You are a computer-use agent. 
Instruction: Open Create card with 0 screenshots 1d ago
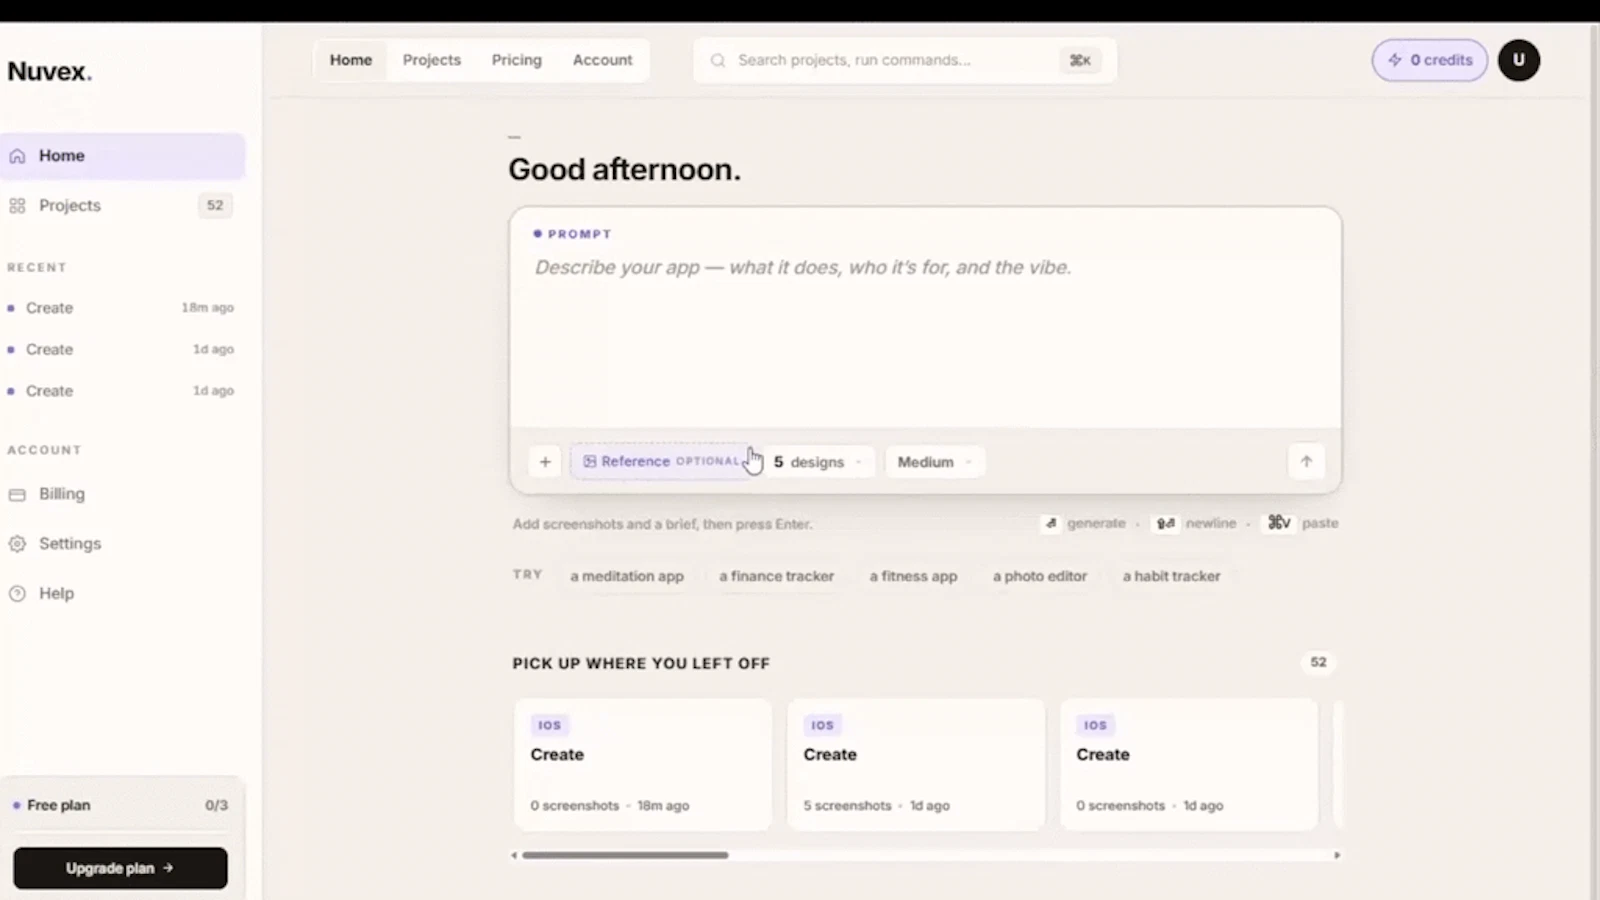[1189, 765]
